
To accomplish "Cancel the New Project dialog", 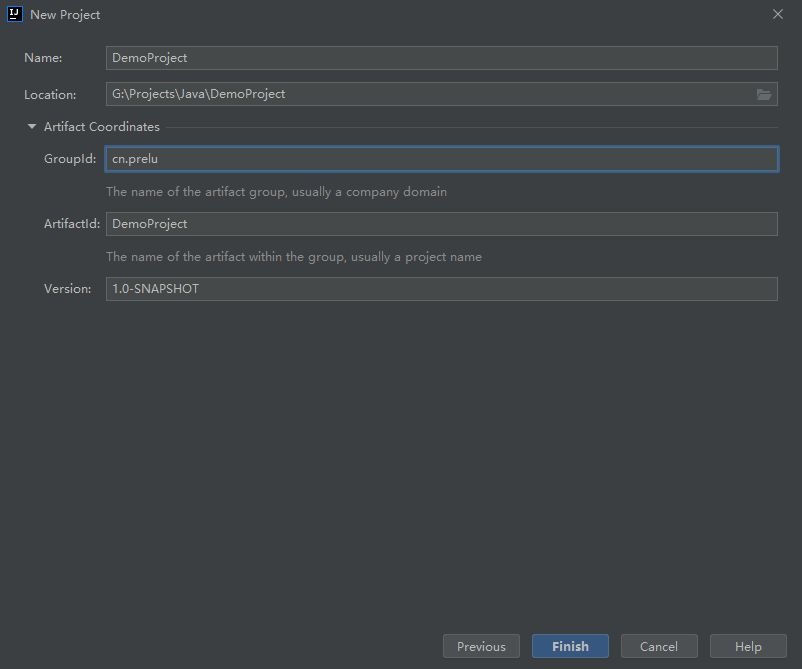I will point(659,646).
